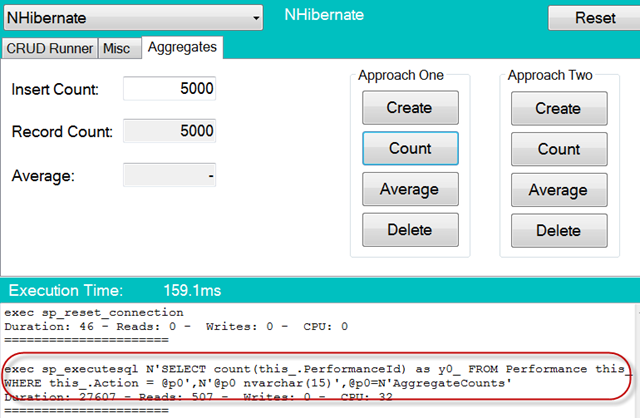Click Average under Approach One

[410, 189]
